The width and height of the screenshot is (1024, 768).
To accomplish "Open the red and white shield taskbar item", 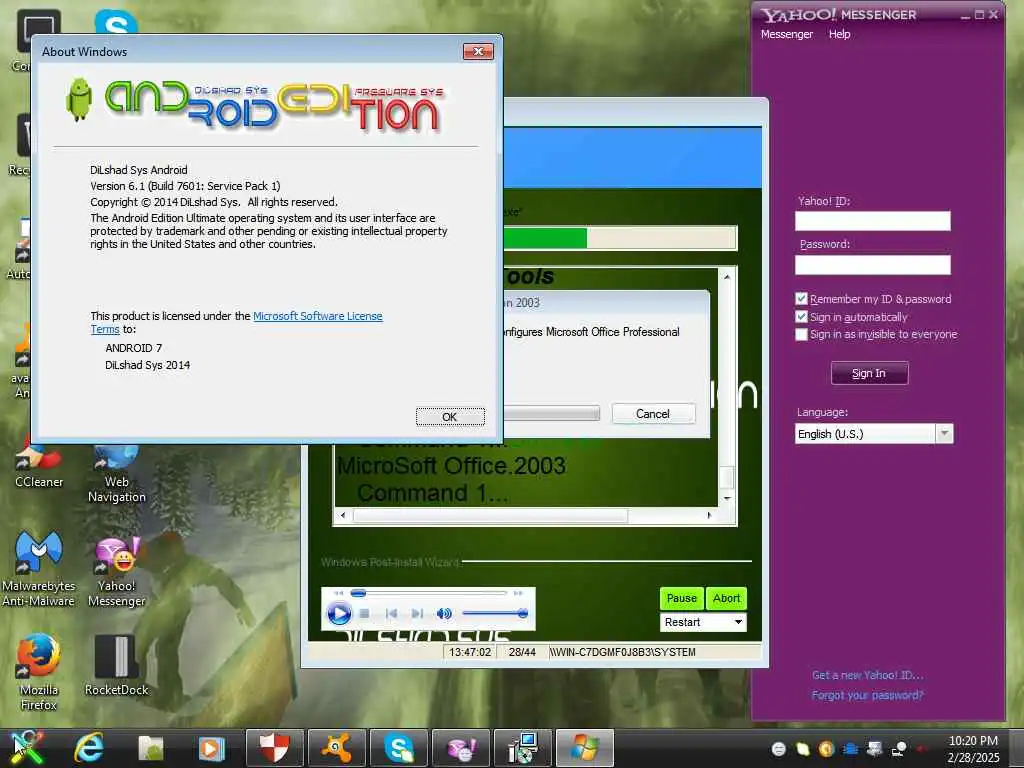I will tap(274, 748).
